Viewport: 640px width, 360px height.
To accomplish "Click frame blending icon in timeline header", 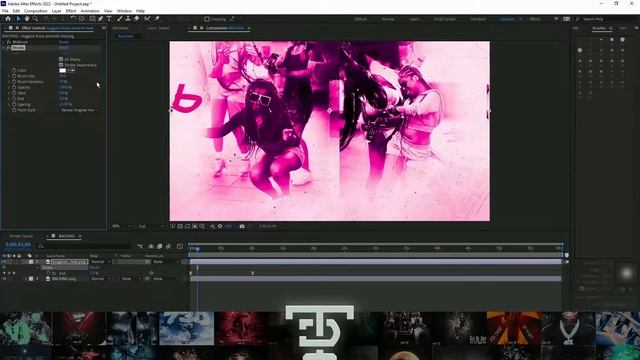I will (x=160, y=246).
